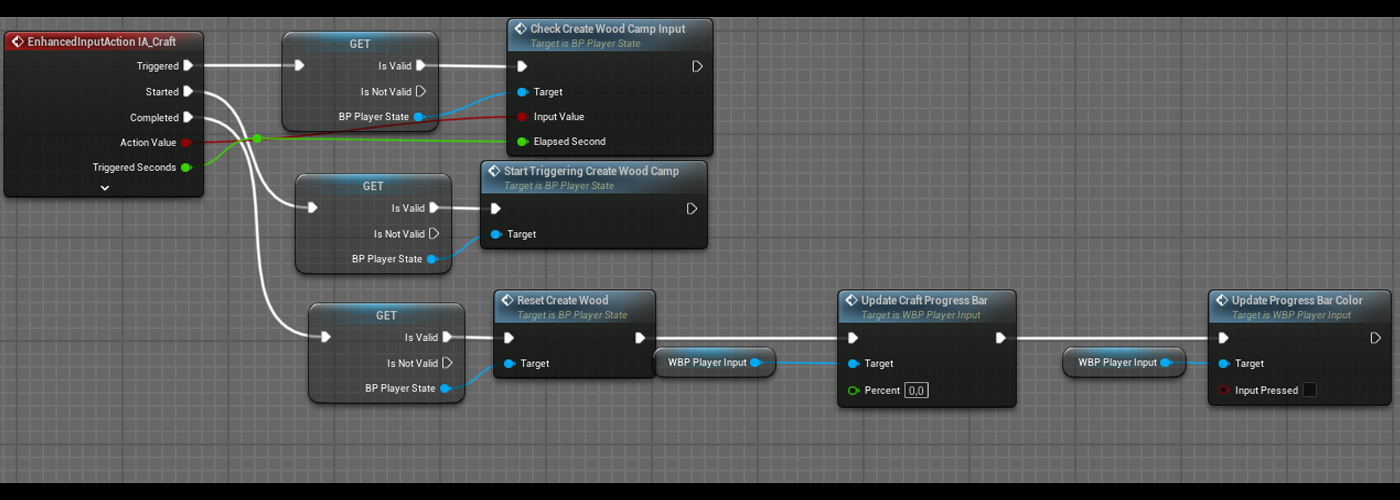Click the dark red Input Pressed pin
The width and height of the screenshot is (1400, 500).
1224,390
